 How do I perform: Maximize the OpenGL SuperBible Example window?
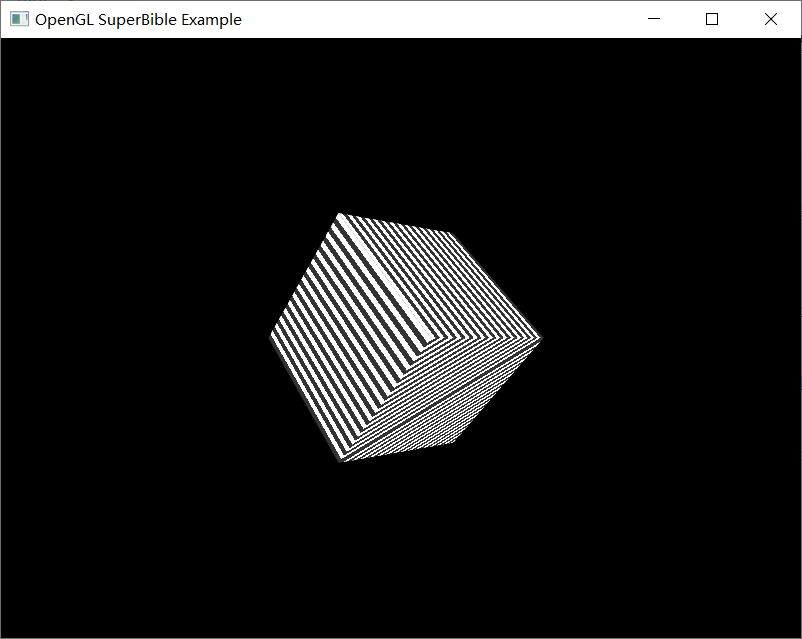711,19
